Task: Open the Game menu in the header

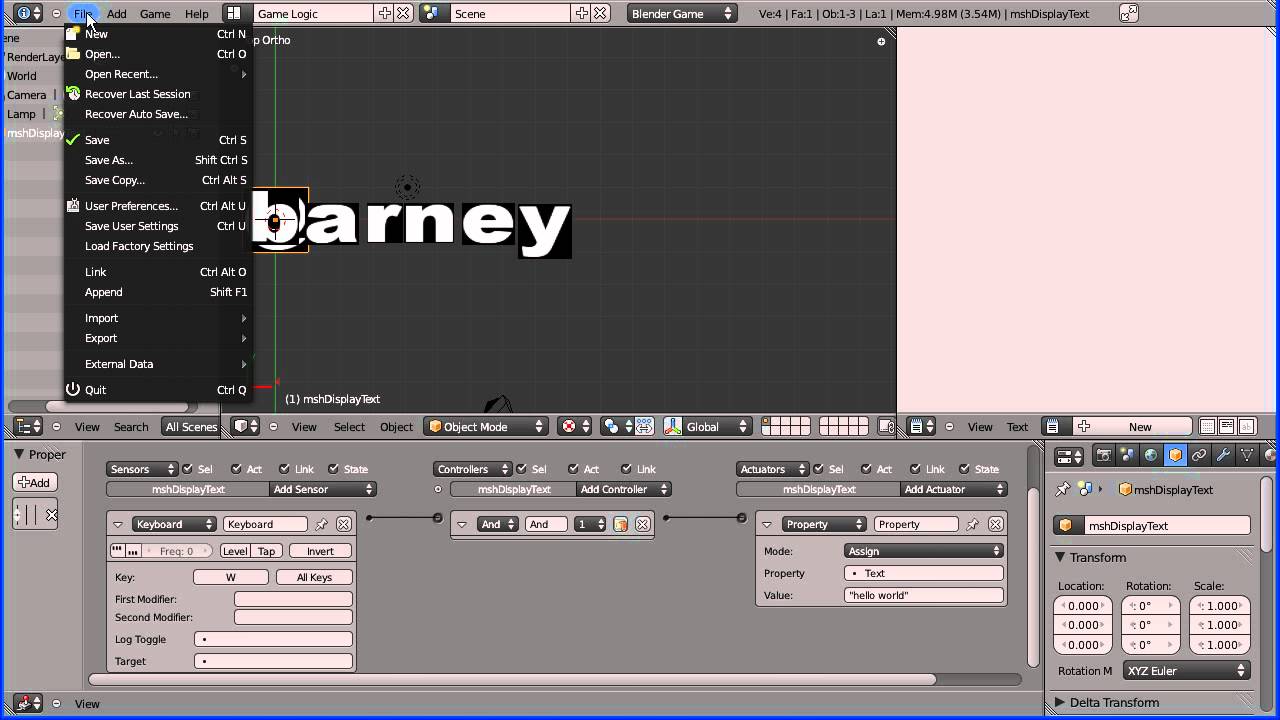Action: 155,13
